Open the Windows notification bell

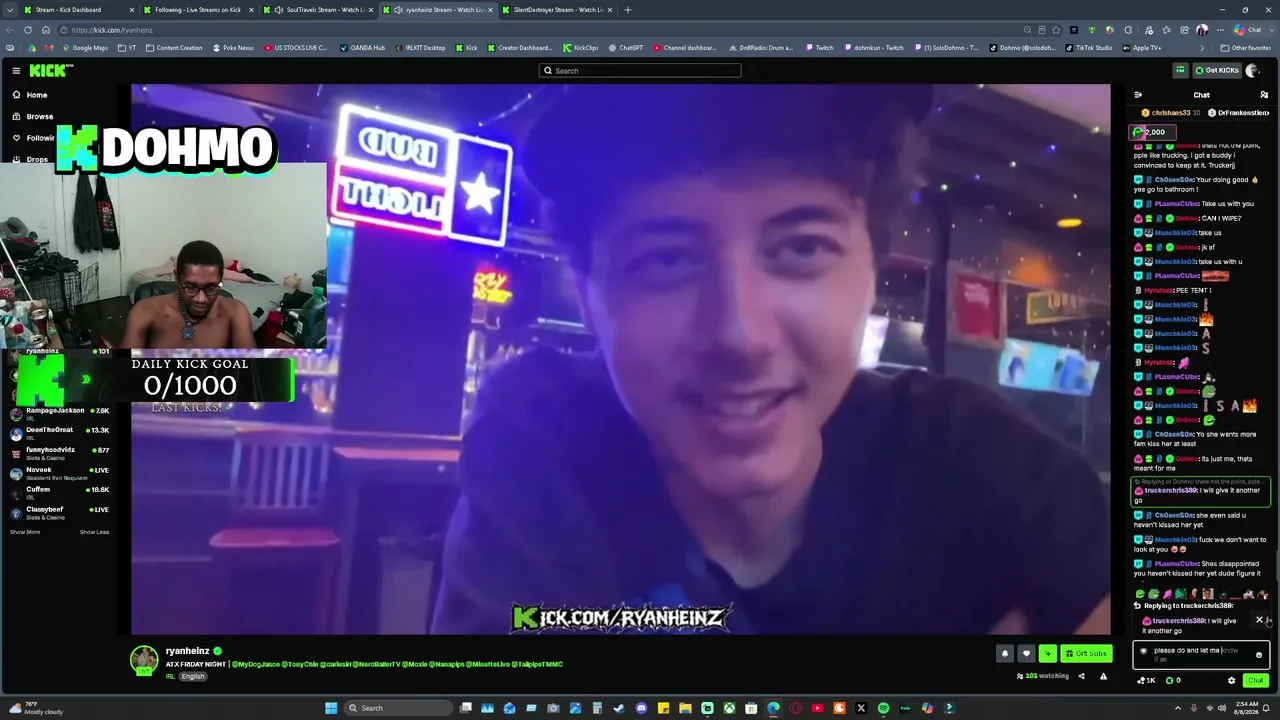(1265, 708)
